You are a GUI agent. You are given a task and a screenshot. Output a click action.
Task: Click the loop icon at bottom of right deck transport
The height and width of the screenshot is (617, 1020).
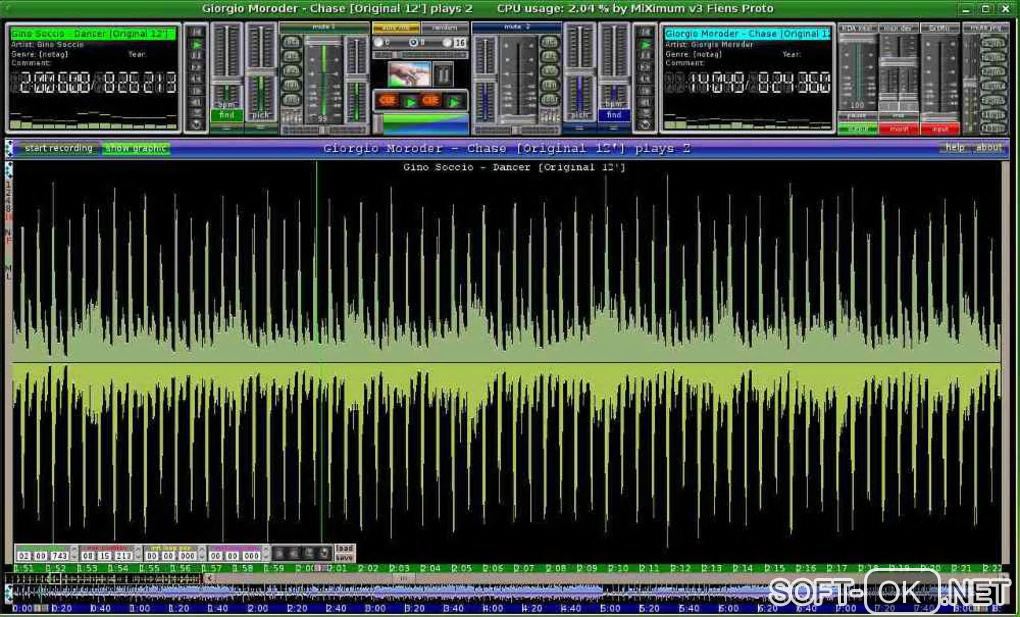click(645, 124)
